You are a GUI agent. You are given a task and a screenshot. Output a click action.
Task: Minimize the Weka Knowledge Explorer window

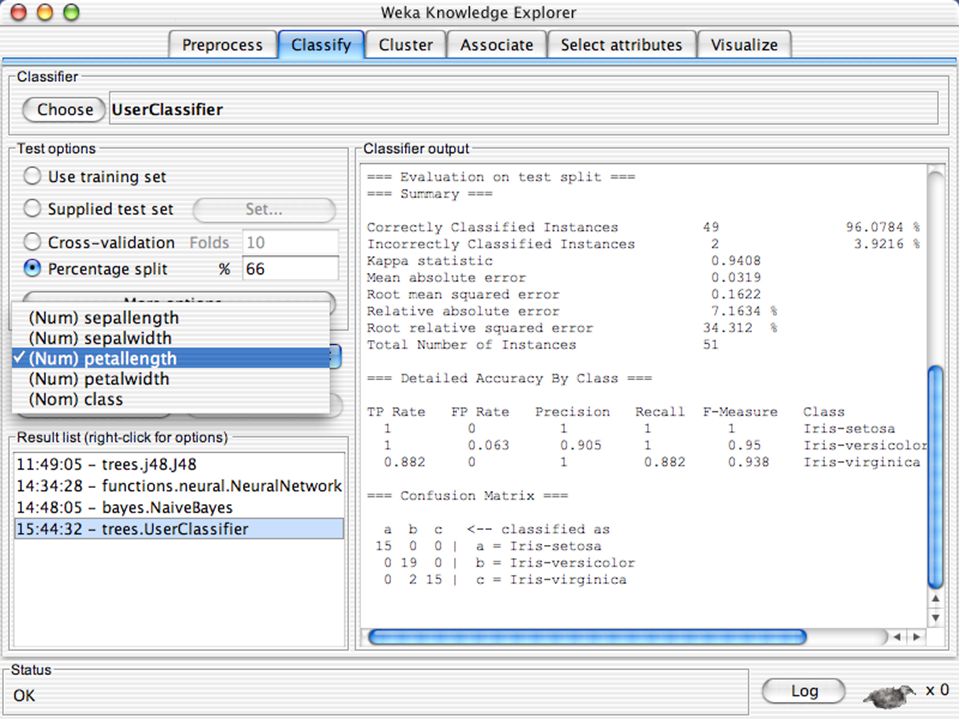pos(45,12)
